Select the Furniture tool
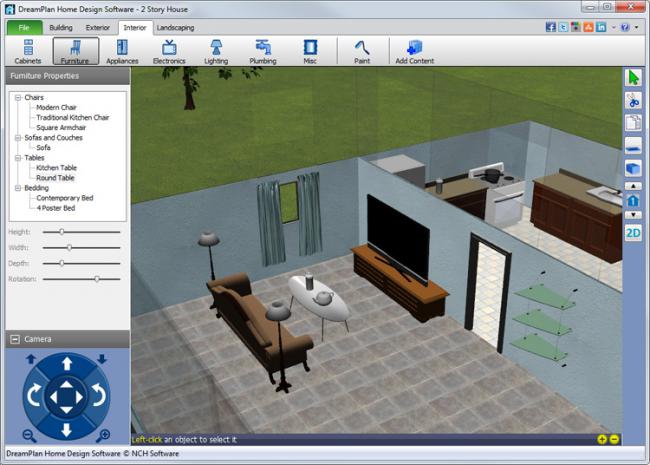Viewport: 650px width, 465px height. click(75, 51)
